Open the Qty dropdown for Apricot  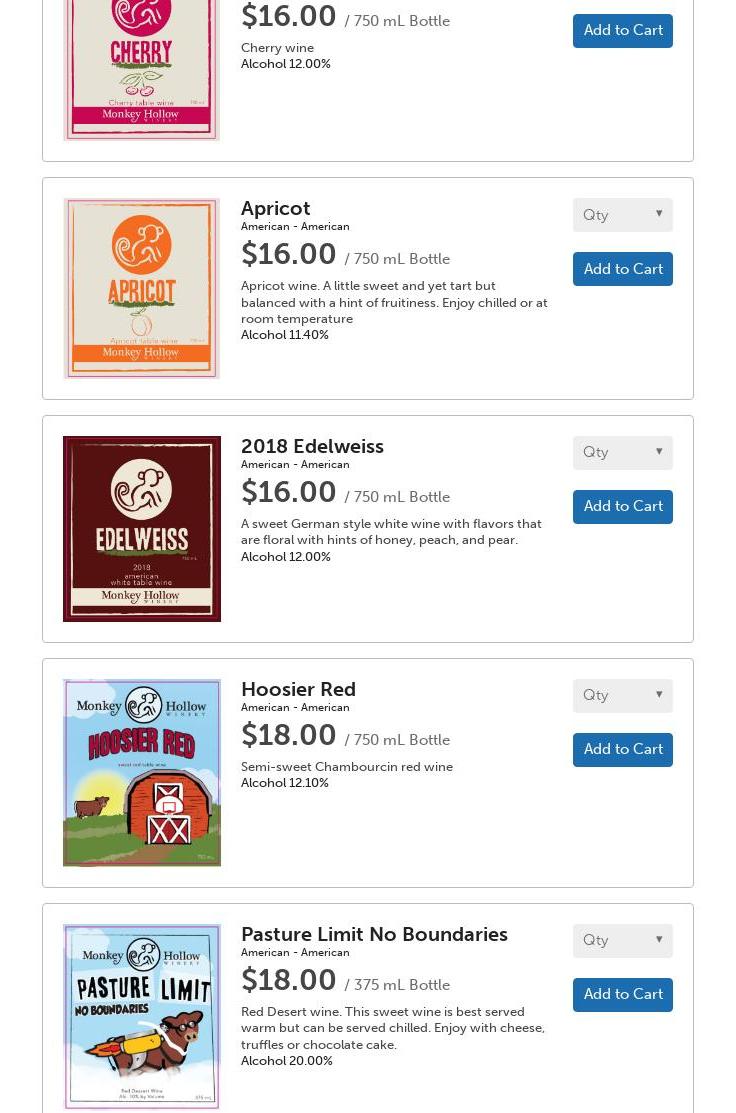[622, 215]
